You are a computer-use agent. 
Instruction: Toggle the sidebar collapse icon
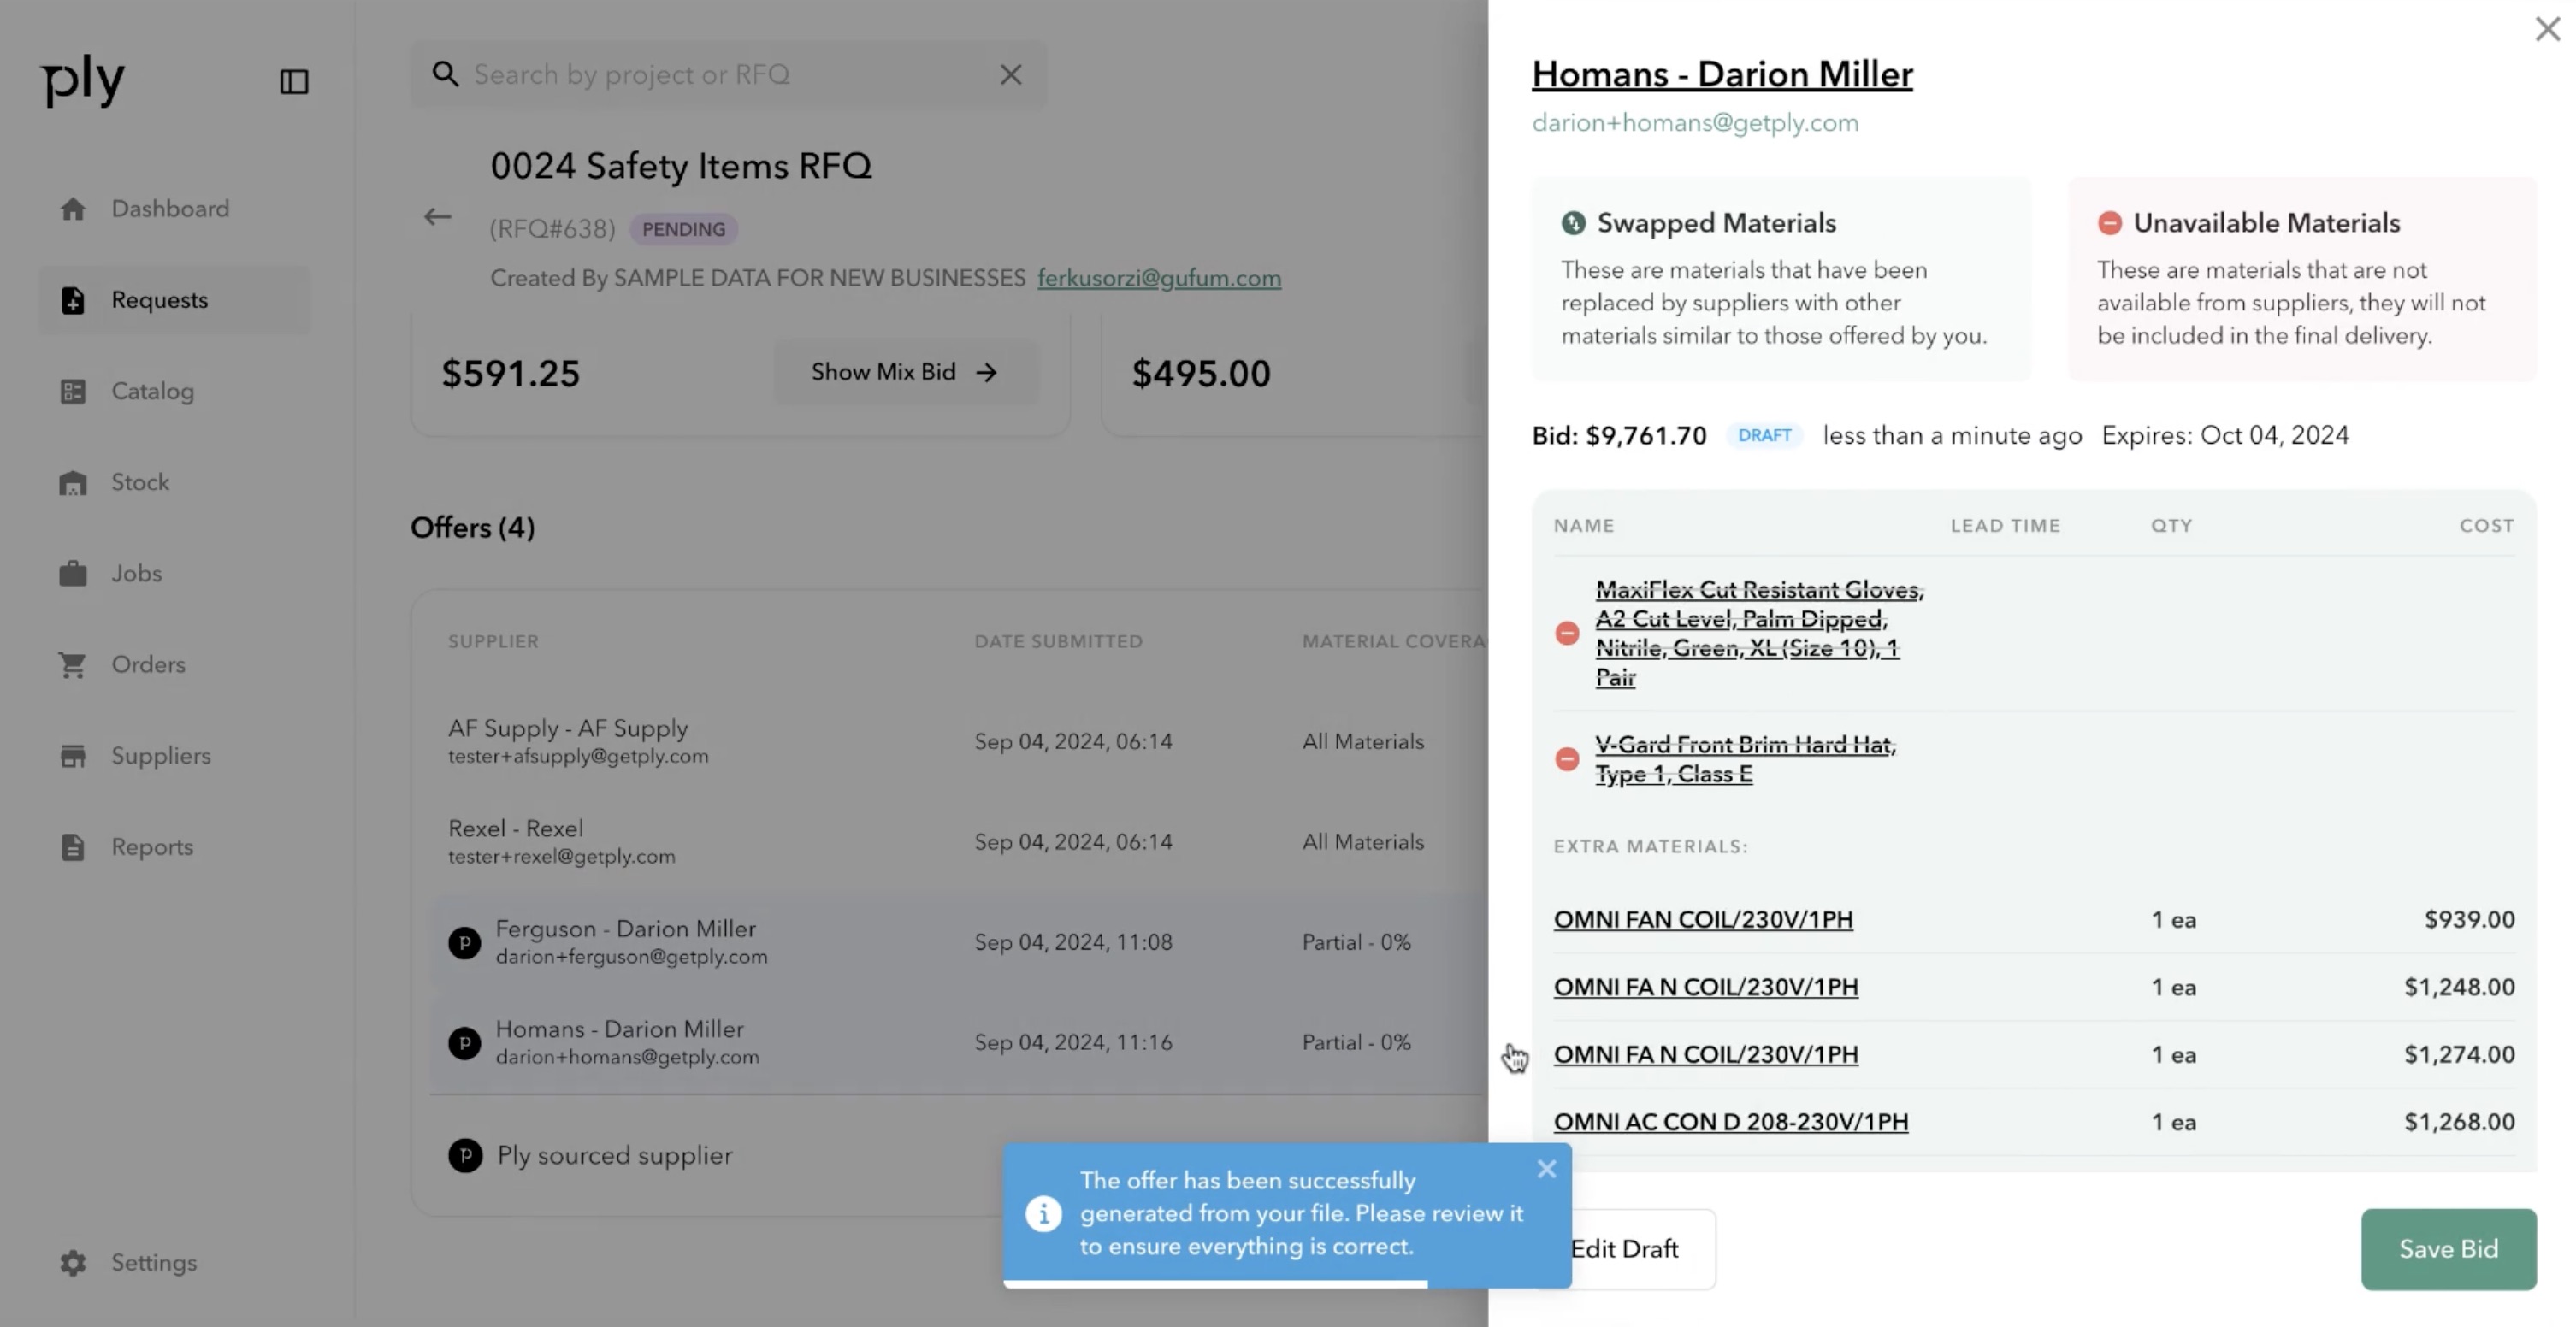coord(293,81)
